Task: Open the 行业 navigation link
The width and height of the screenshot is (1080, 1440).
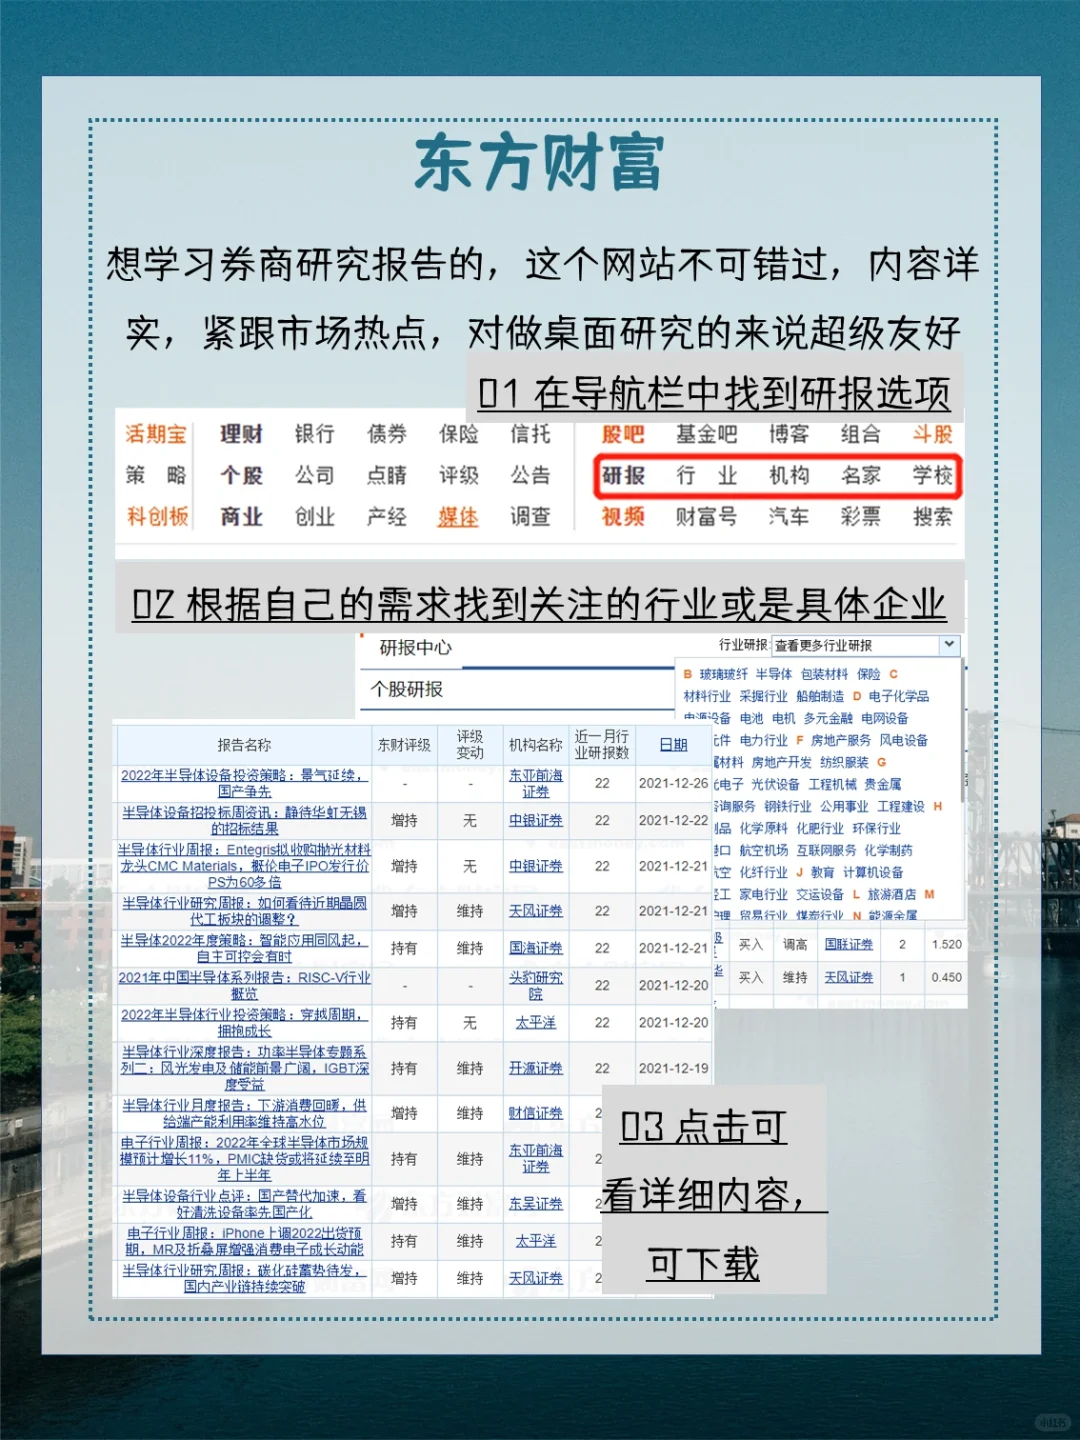Action: click(706, 476)
